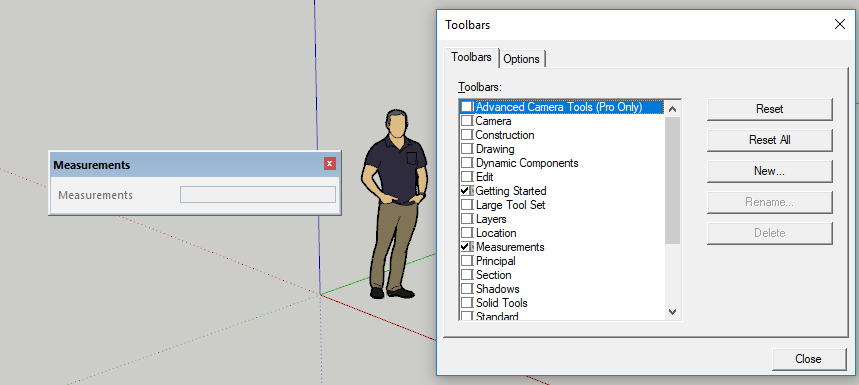Enable the Large Tool Set checkbox
This screenshot has height=385, width=859.
tap(467, 205)
